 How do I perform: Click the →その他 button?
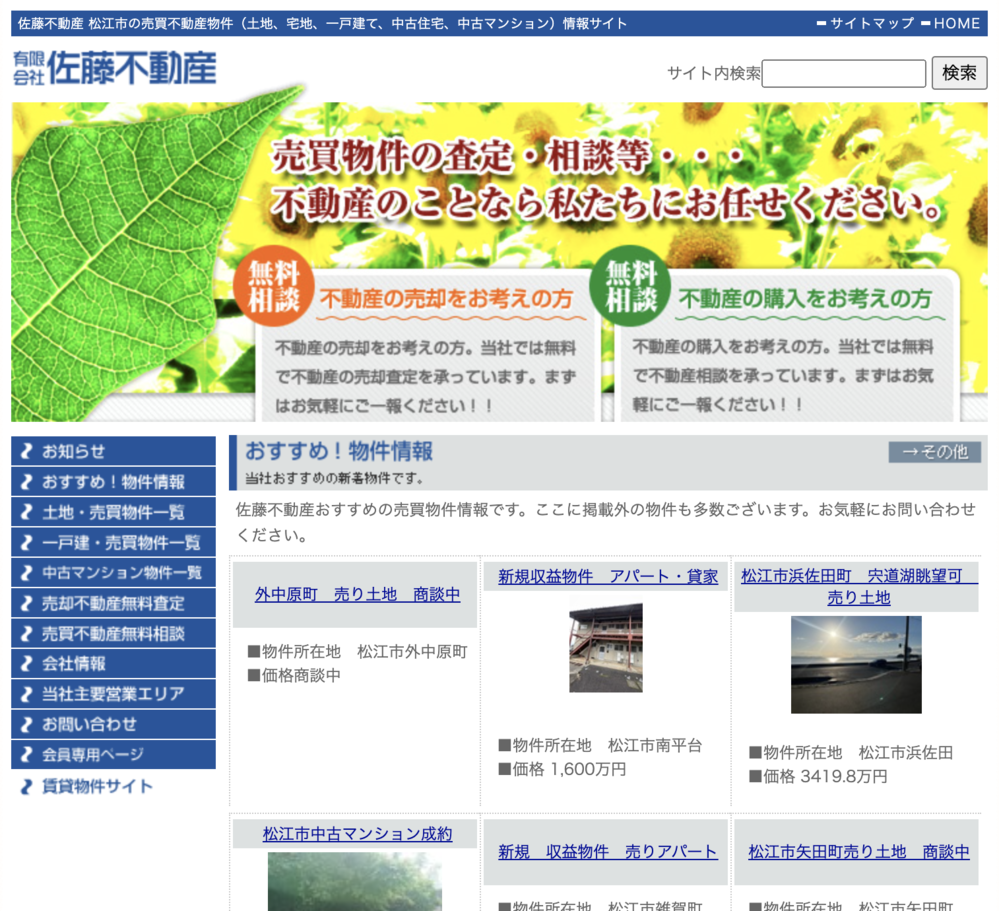click(x=935, y=452)
